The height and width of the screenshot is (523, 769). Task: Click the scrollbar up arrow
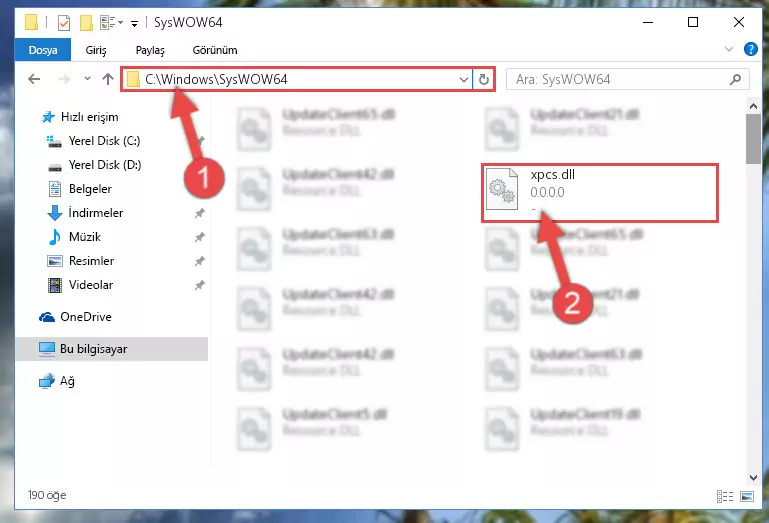click(753, 106)
